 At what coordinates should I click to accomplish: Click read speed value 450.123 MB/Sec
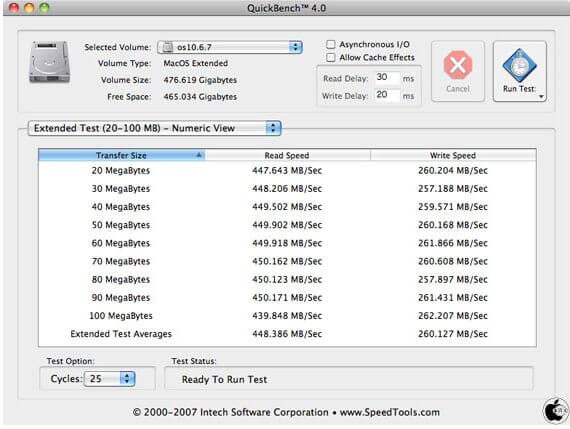point(287,280)
